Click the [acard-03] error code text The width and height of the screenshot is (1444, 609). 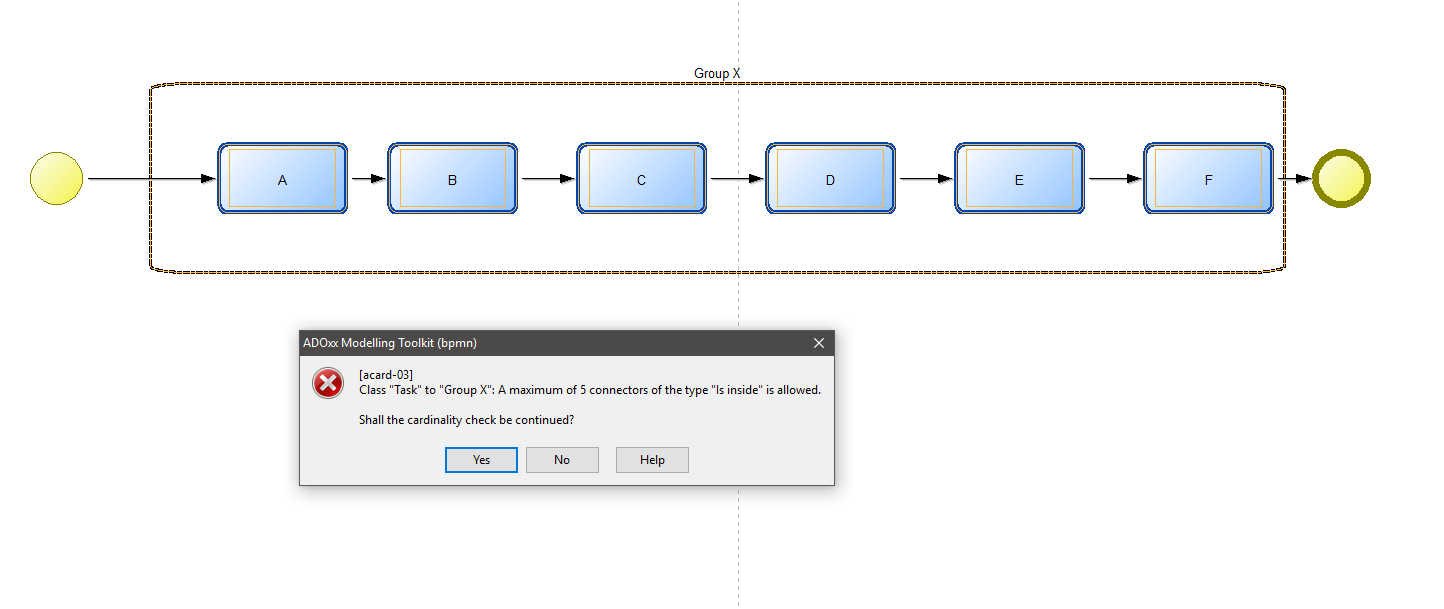[386, 375]
